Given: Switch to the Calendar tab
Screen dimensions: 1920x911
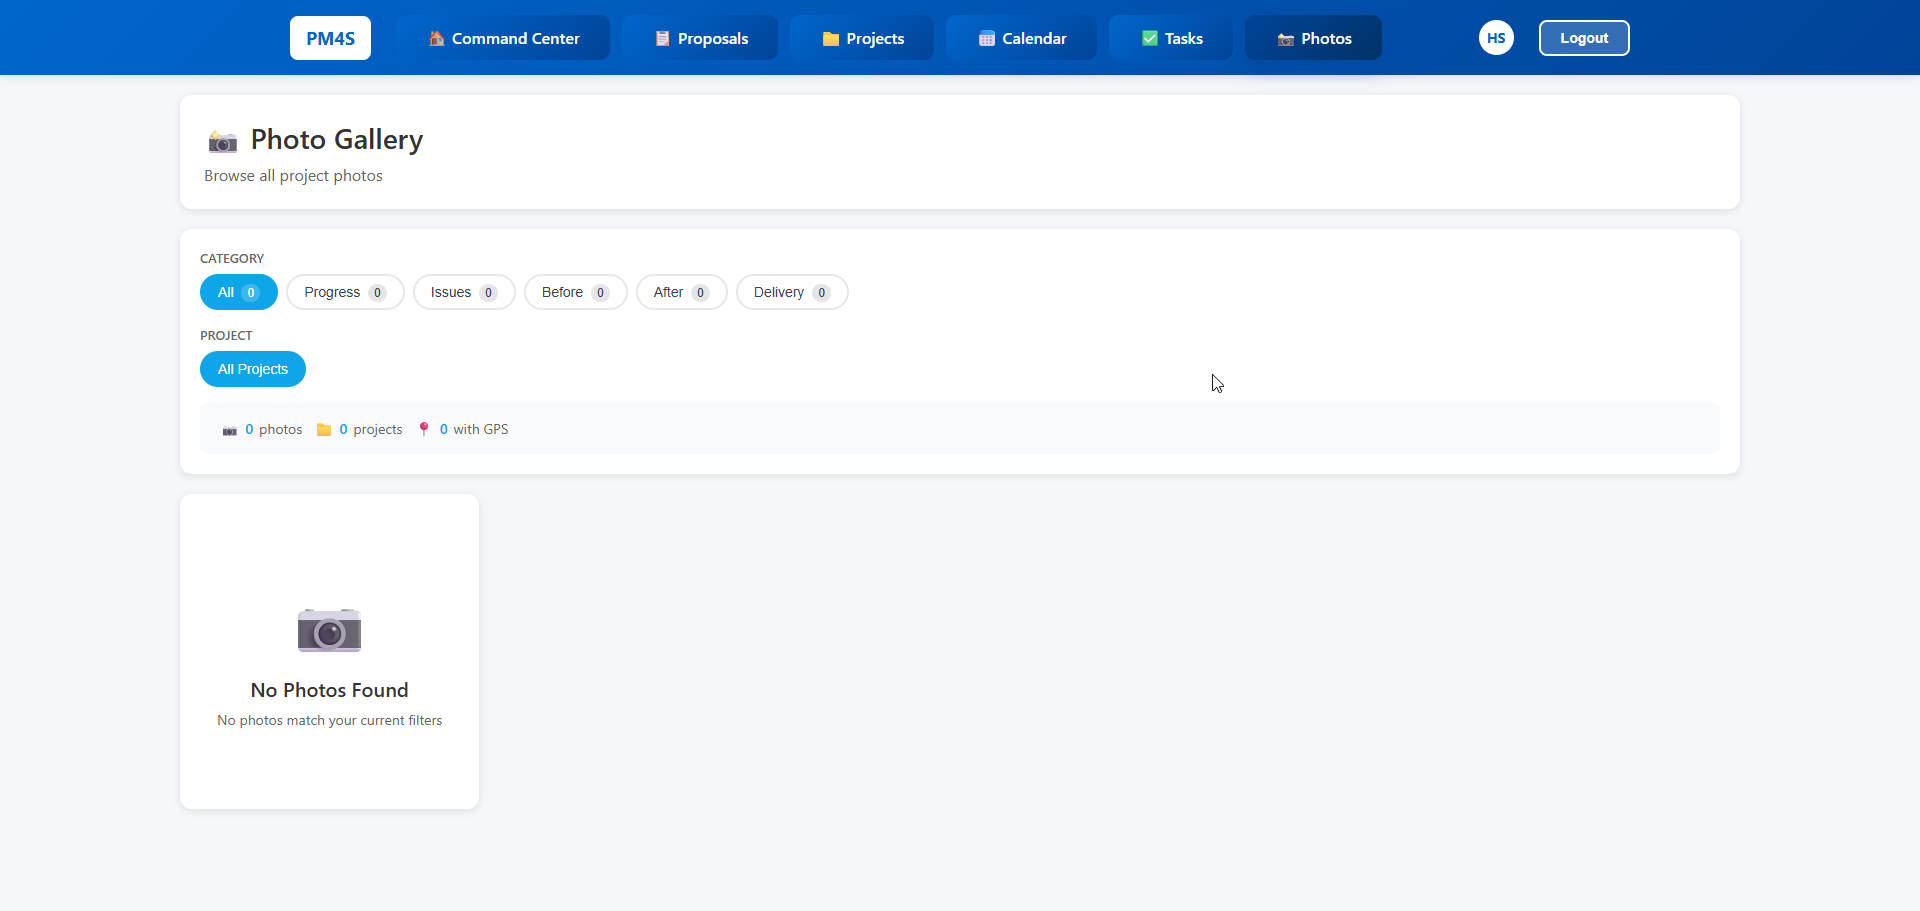Looking at the screenshot, I should (1034, 39).
